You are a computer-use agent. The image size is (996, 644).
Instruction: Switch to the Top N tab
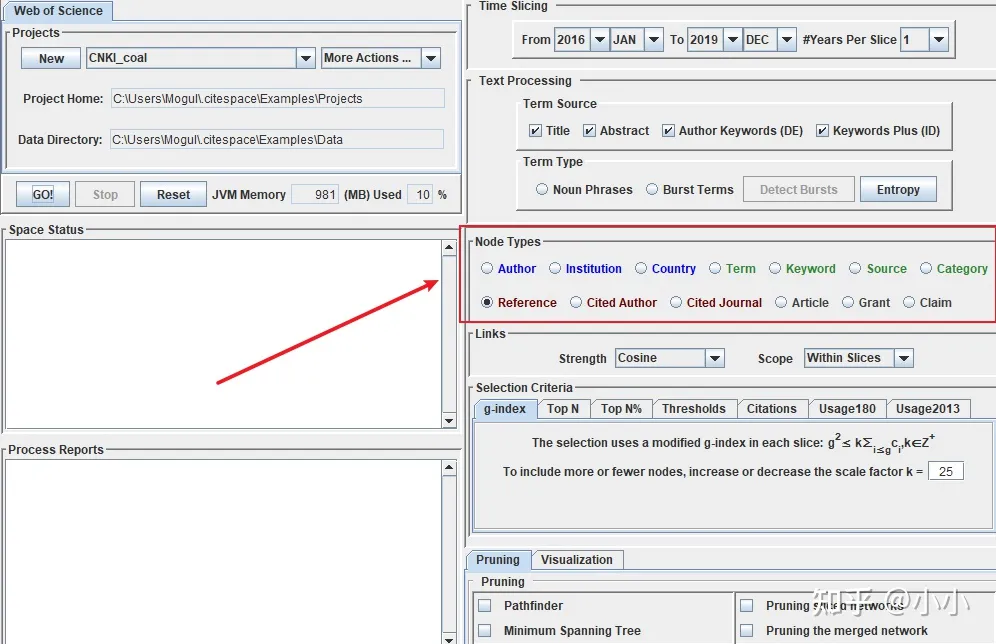tap(563, 409)
